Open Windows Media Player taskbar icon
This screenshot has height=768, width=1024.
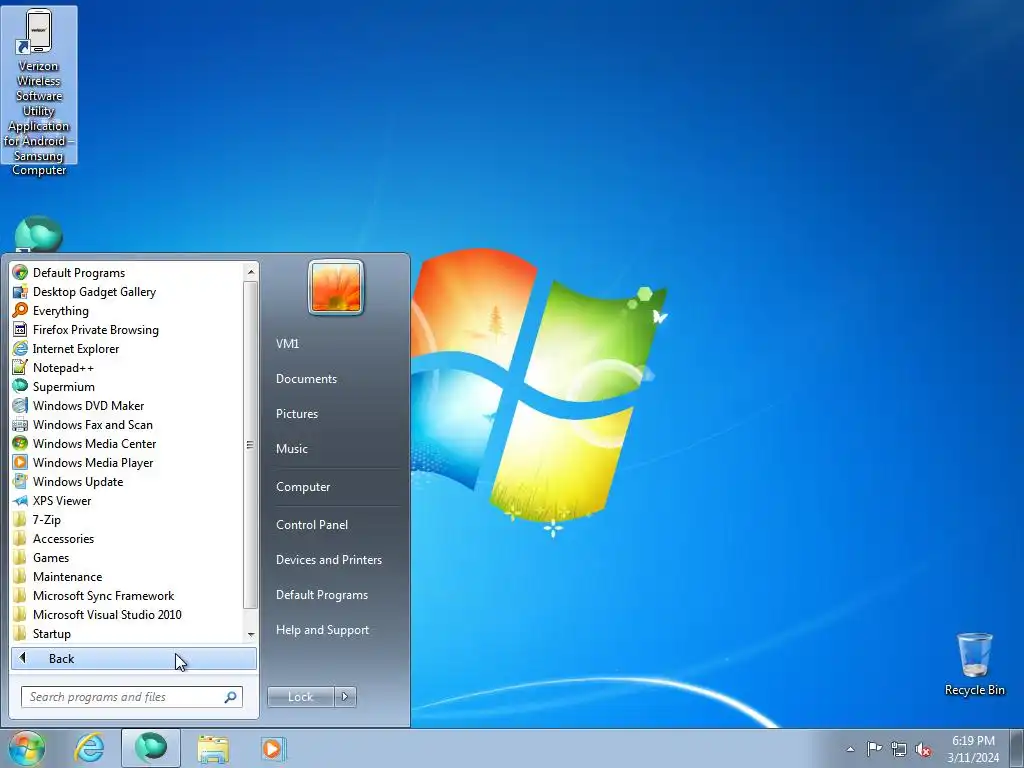coord(273,748)
